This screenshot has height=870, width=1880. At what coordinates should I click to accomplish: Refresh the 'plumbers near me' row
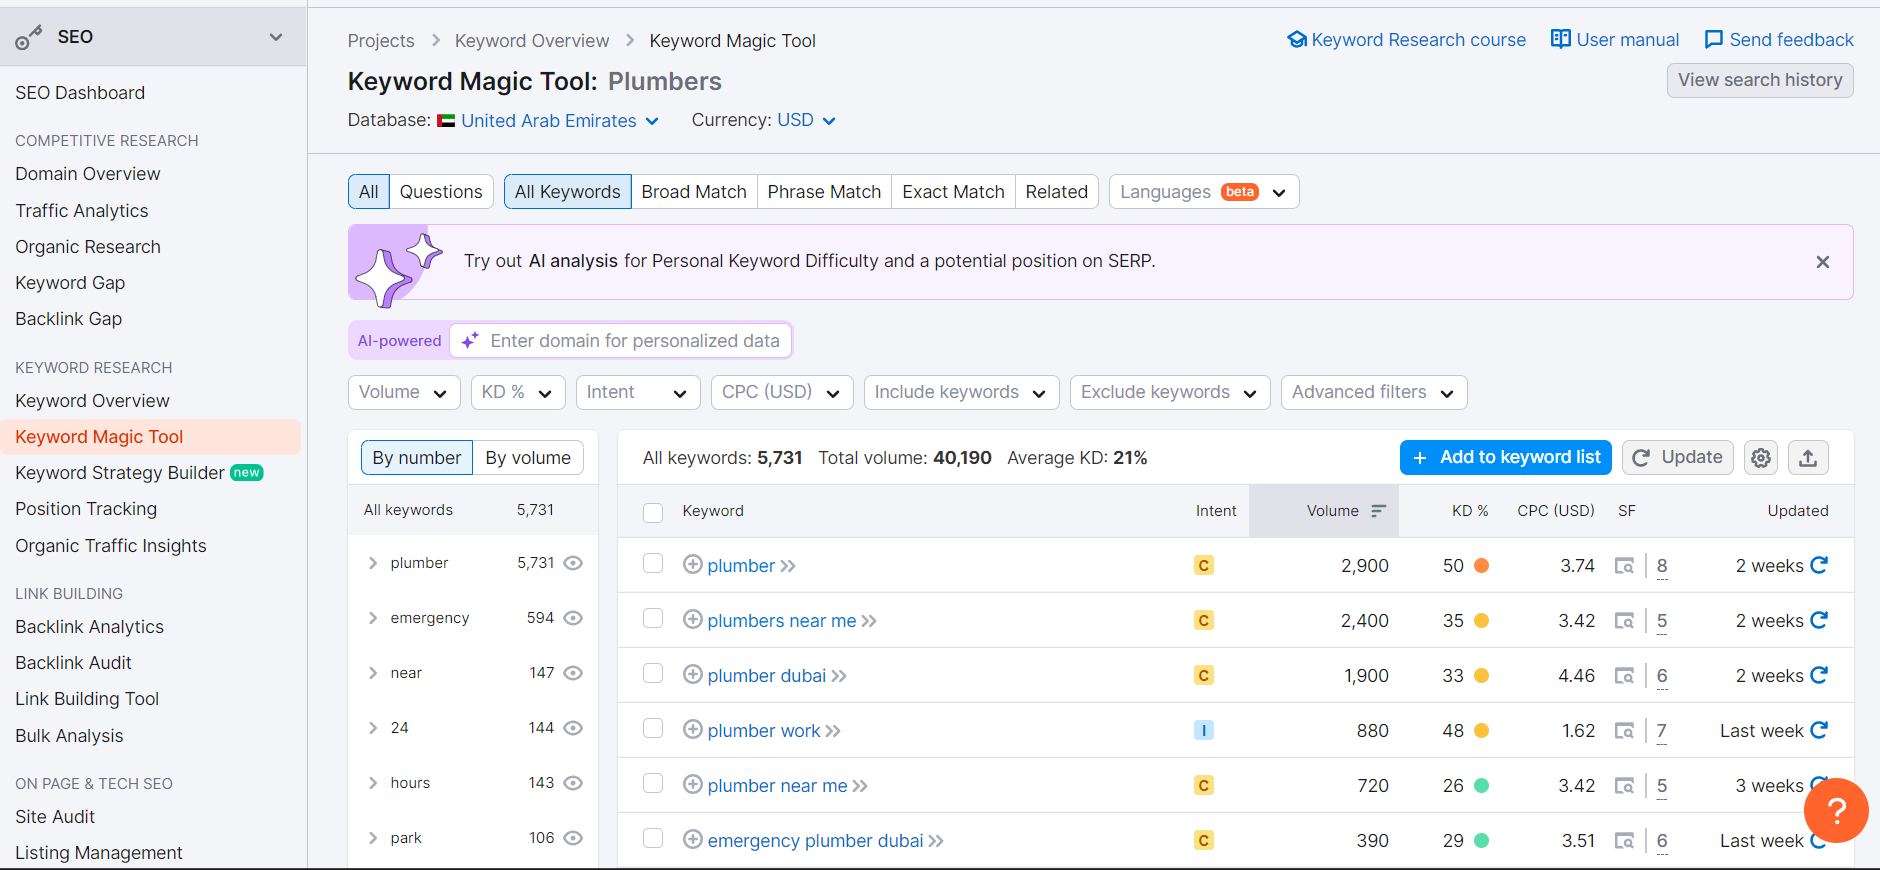coord(1819,620)
